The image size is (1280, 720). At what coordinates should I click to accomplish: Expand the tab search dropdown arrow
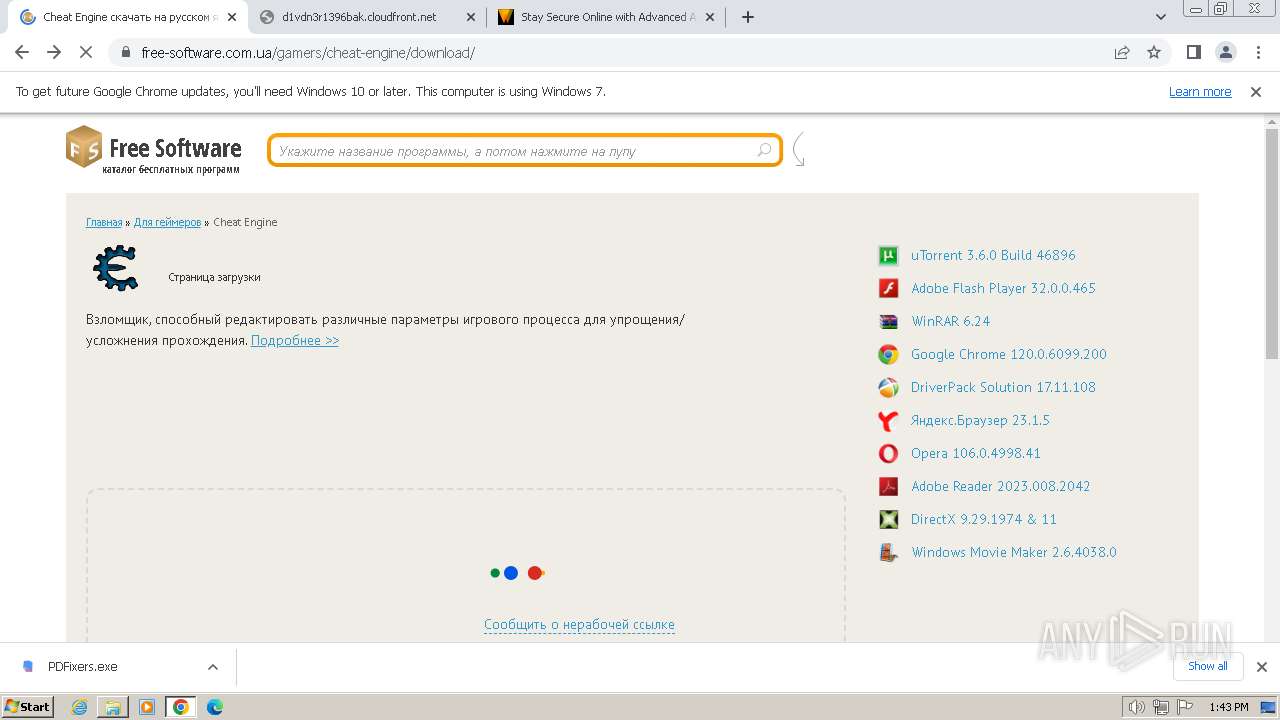(x=1161, y=17)
